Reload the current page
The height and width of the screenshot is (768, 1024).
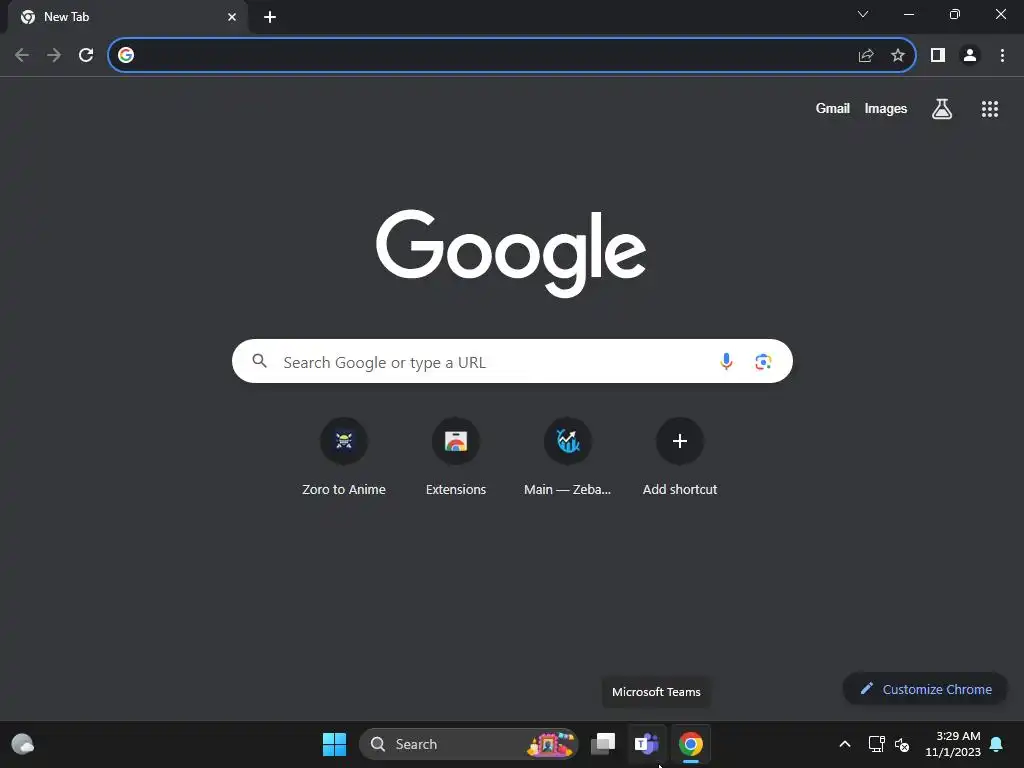coord(86,56)
